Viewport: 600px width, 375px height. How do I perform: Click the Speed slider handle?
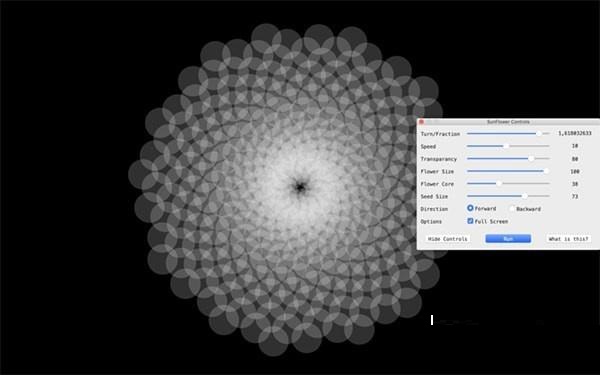coord(506,146)
